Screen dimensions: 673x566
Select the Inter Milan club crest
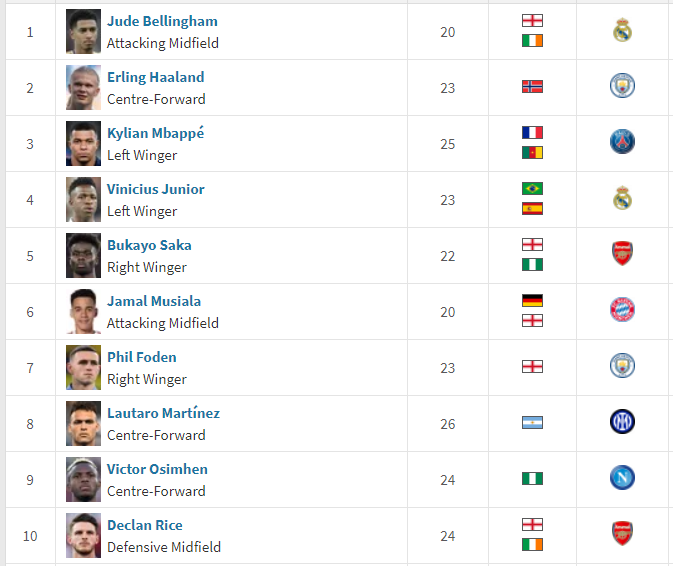(622, 421)
